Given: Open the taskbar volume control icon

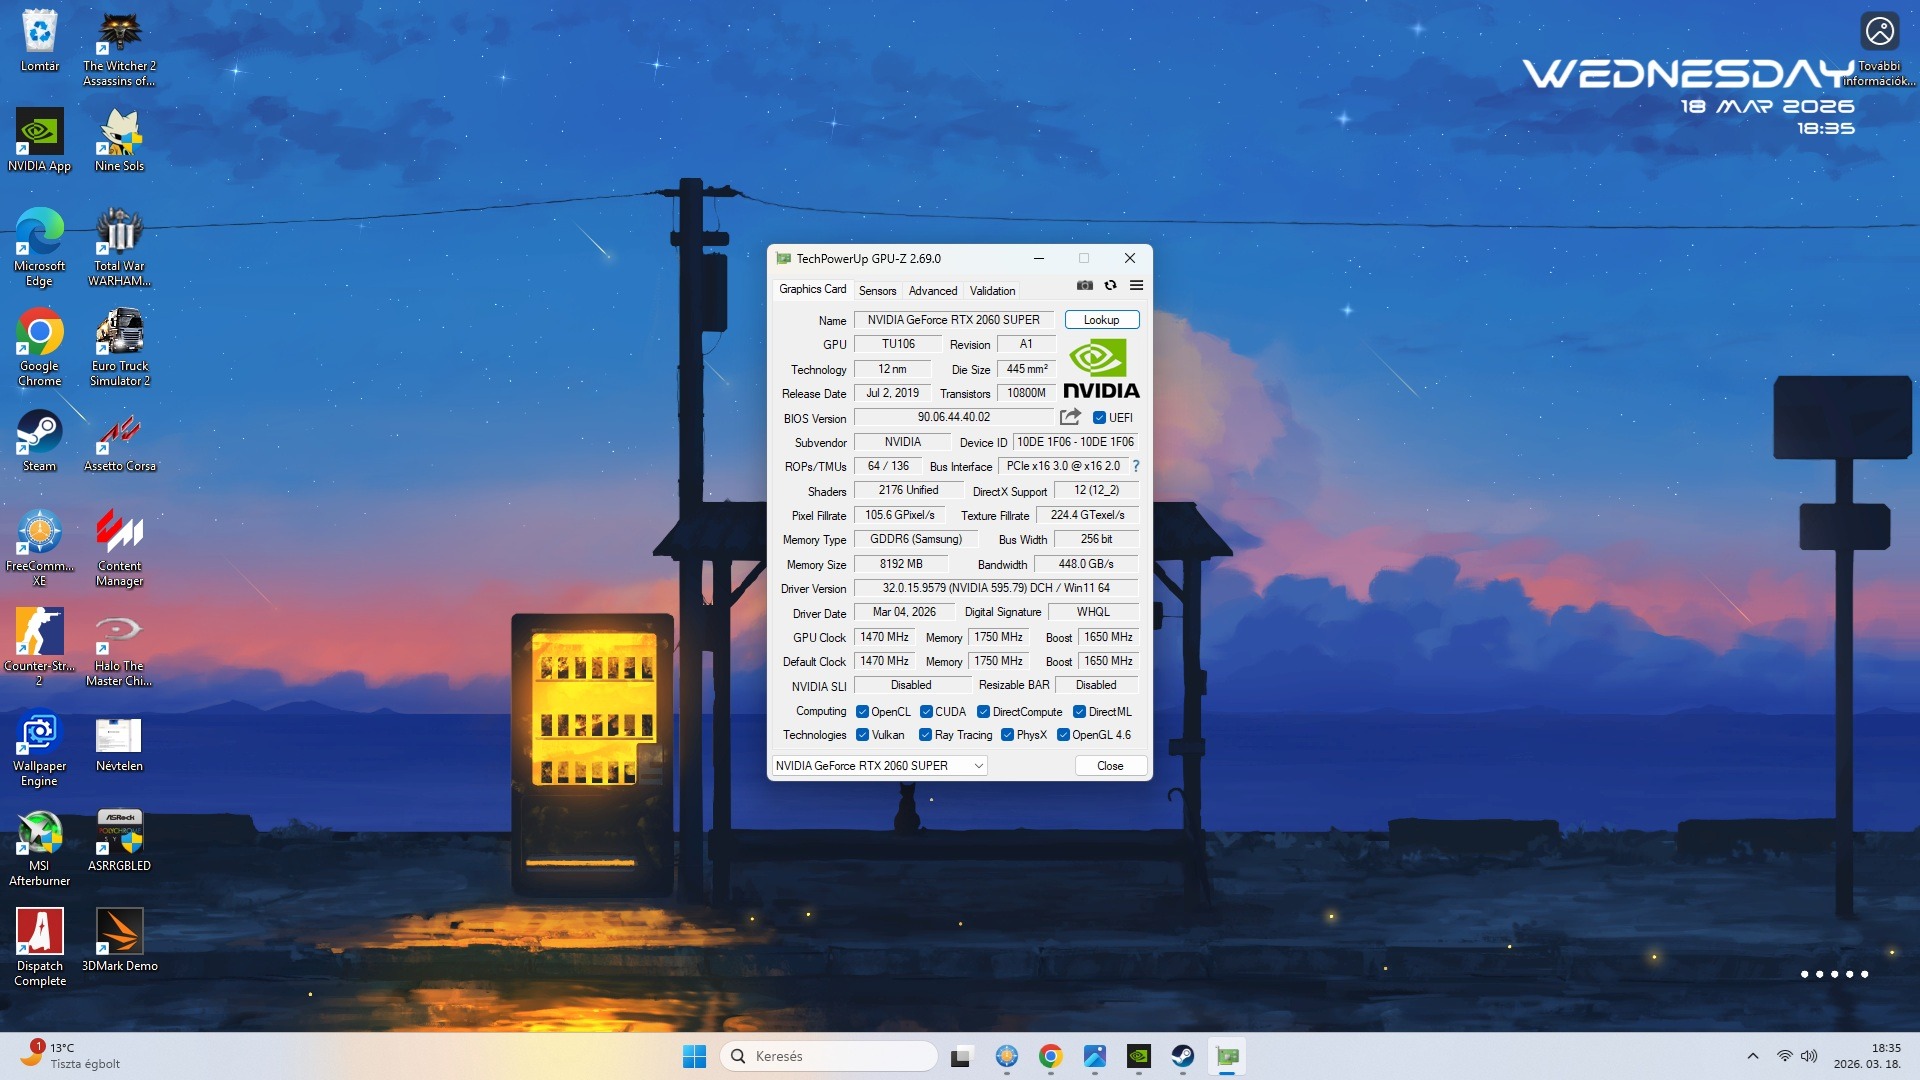Looking at the screenshot, I should (x=1808, y=1056).
